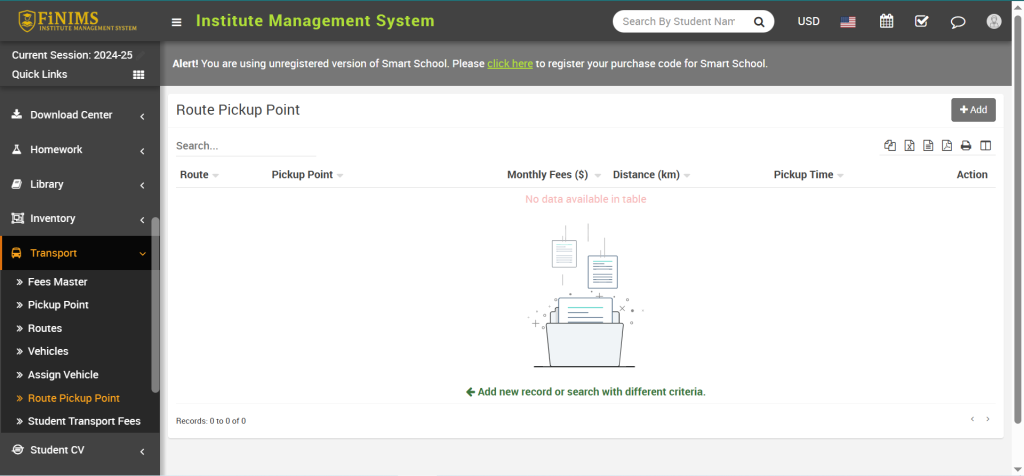
Task: Open the calendar icon in header
Action: click(x=886, y=21)
